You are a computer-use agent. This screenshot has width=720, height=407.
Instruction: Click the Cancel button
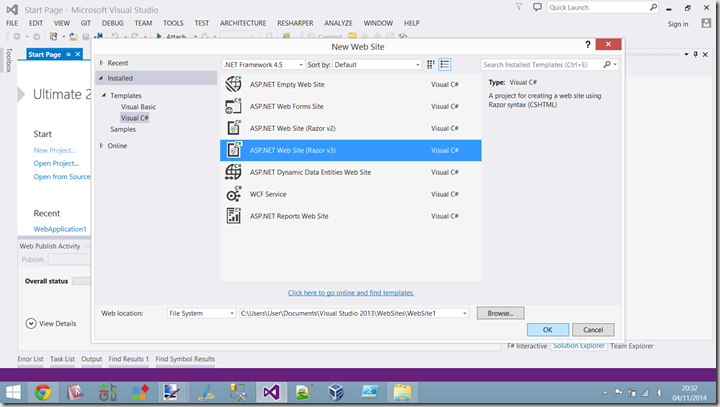[x=593, y=330]
